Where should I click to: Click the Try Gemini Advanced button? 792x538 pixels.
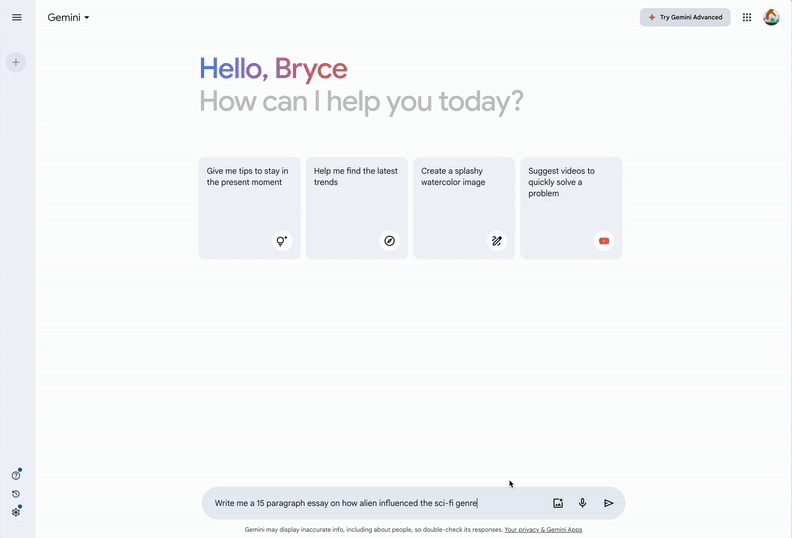pyautogui.click(x=685, y=17)
